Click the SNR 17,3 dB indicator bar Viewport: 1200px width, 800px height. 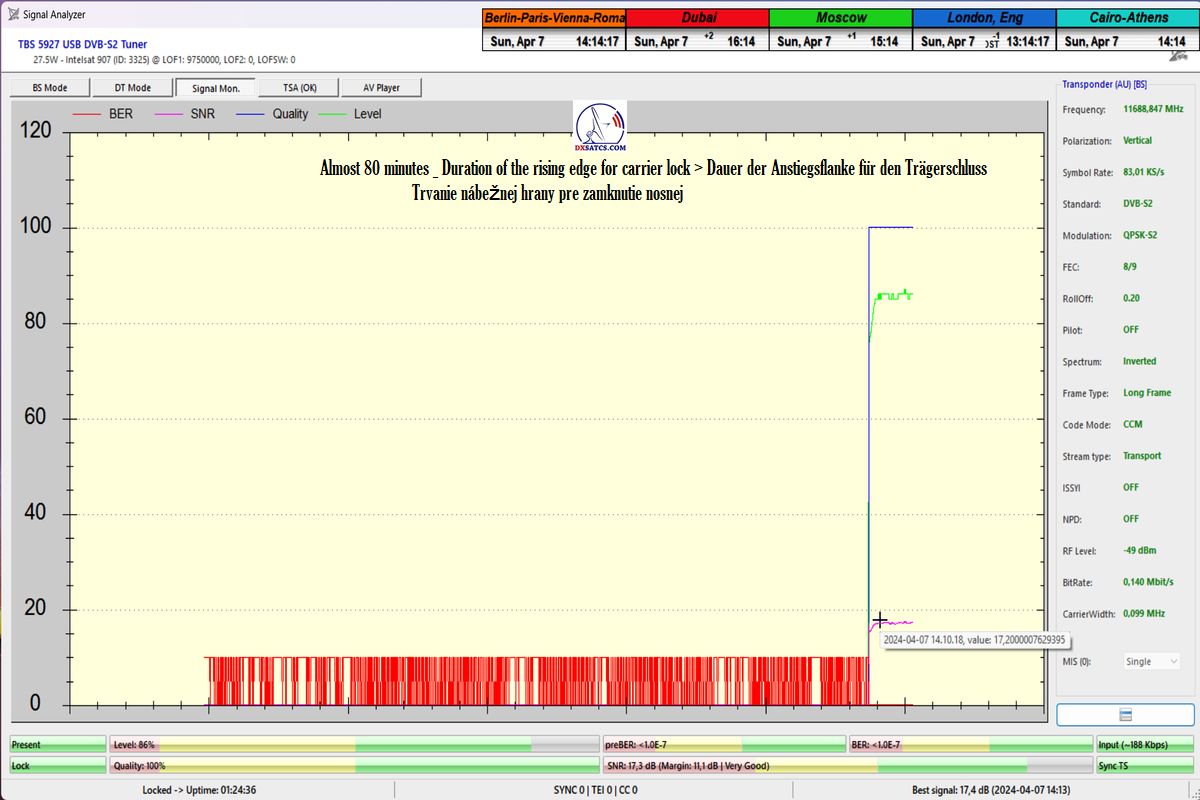pyautogui.click(x=846, y=765)
